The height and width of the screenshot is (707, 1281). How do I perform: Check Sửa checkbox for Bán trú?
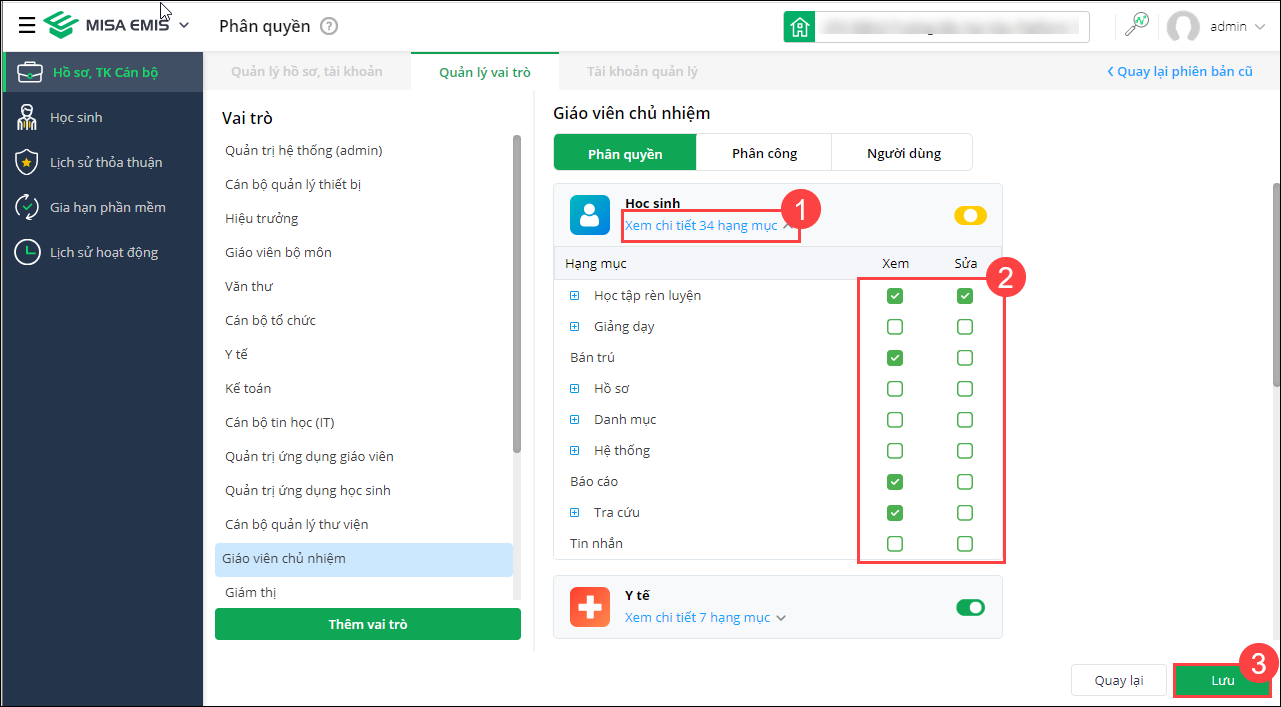point(964,358)
